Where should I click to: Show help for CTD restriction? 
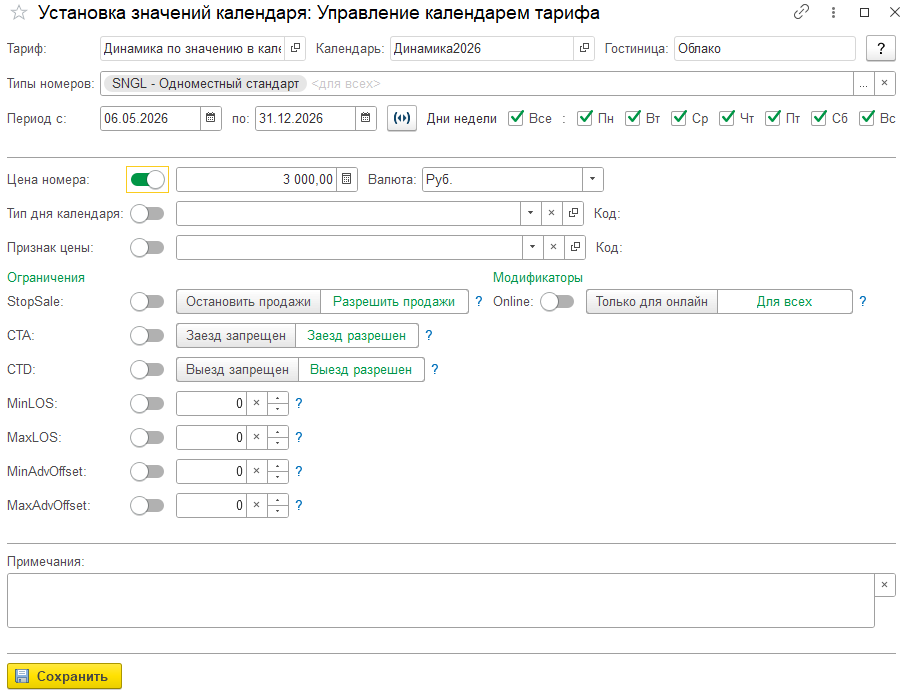[434, 369]
